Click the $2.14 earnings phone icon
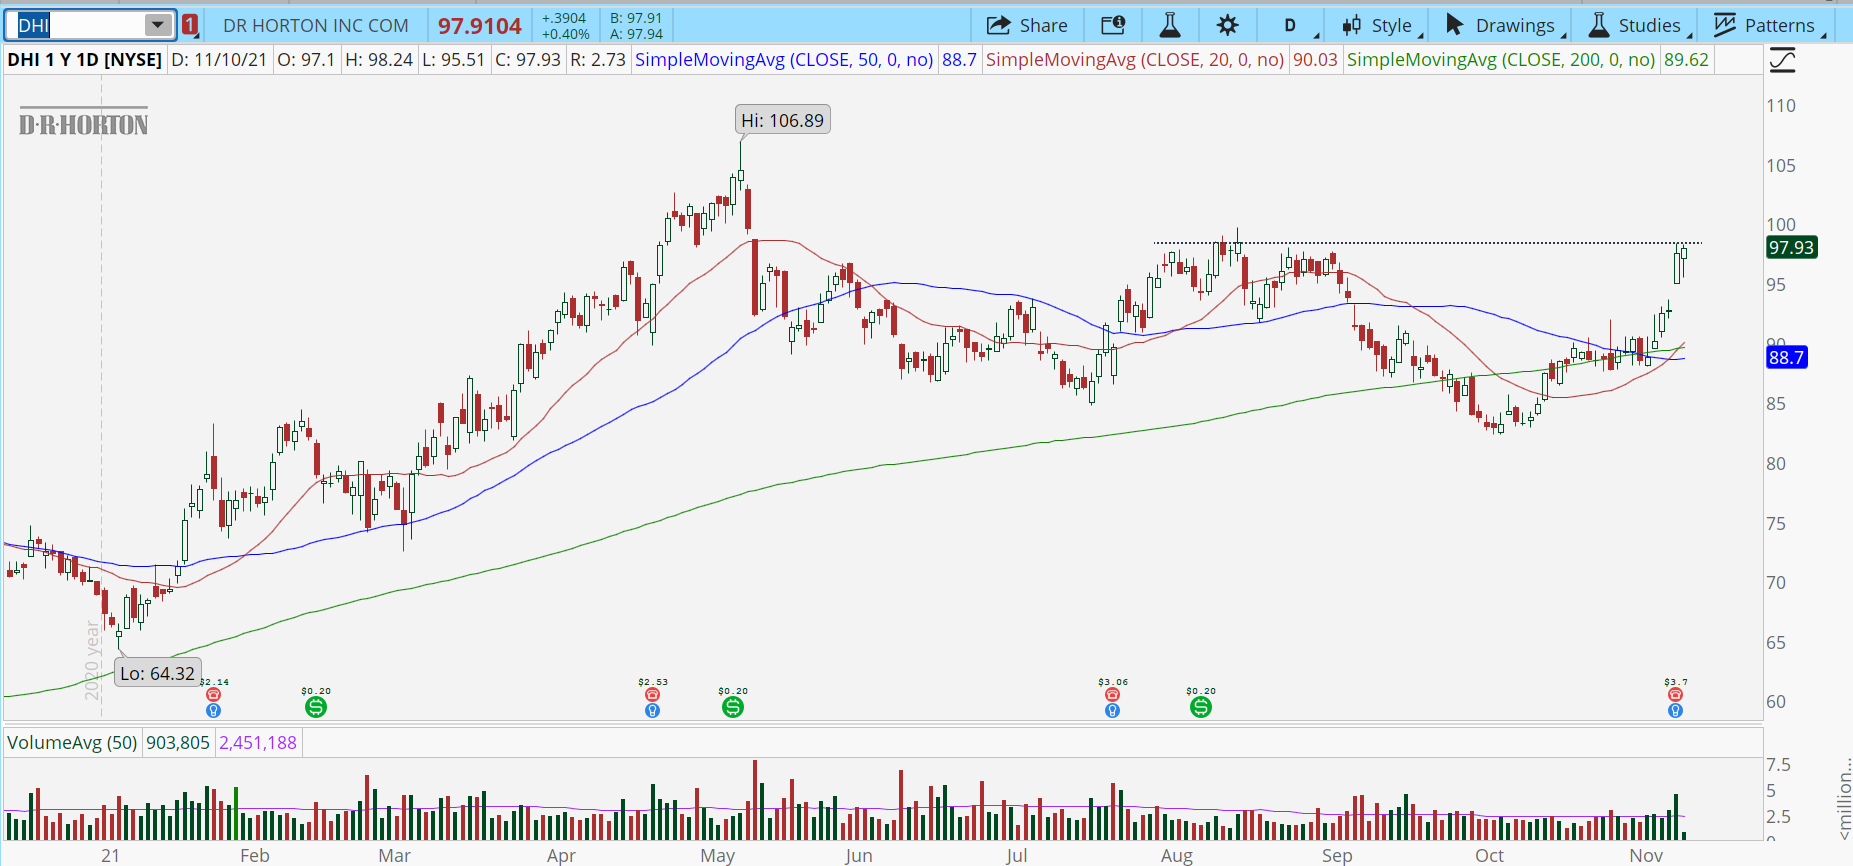This screenshot has height=866, width=1853. point(213,694)
